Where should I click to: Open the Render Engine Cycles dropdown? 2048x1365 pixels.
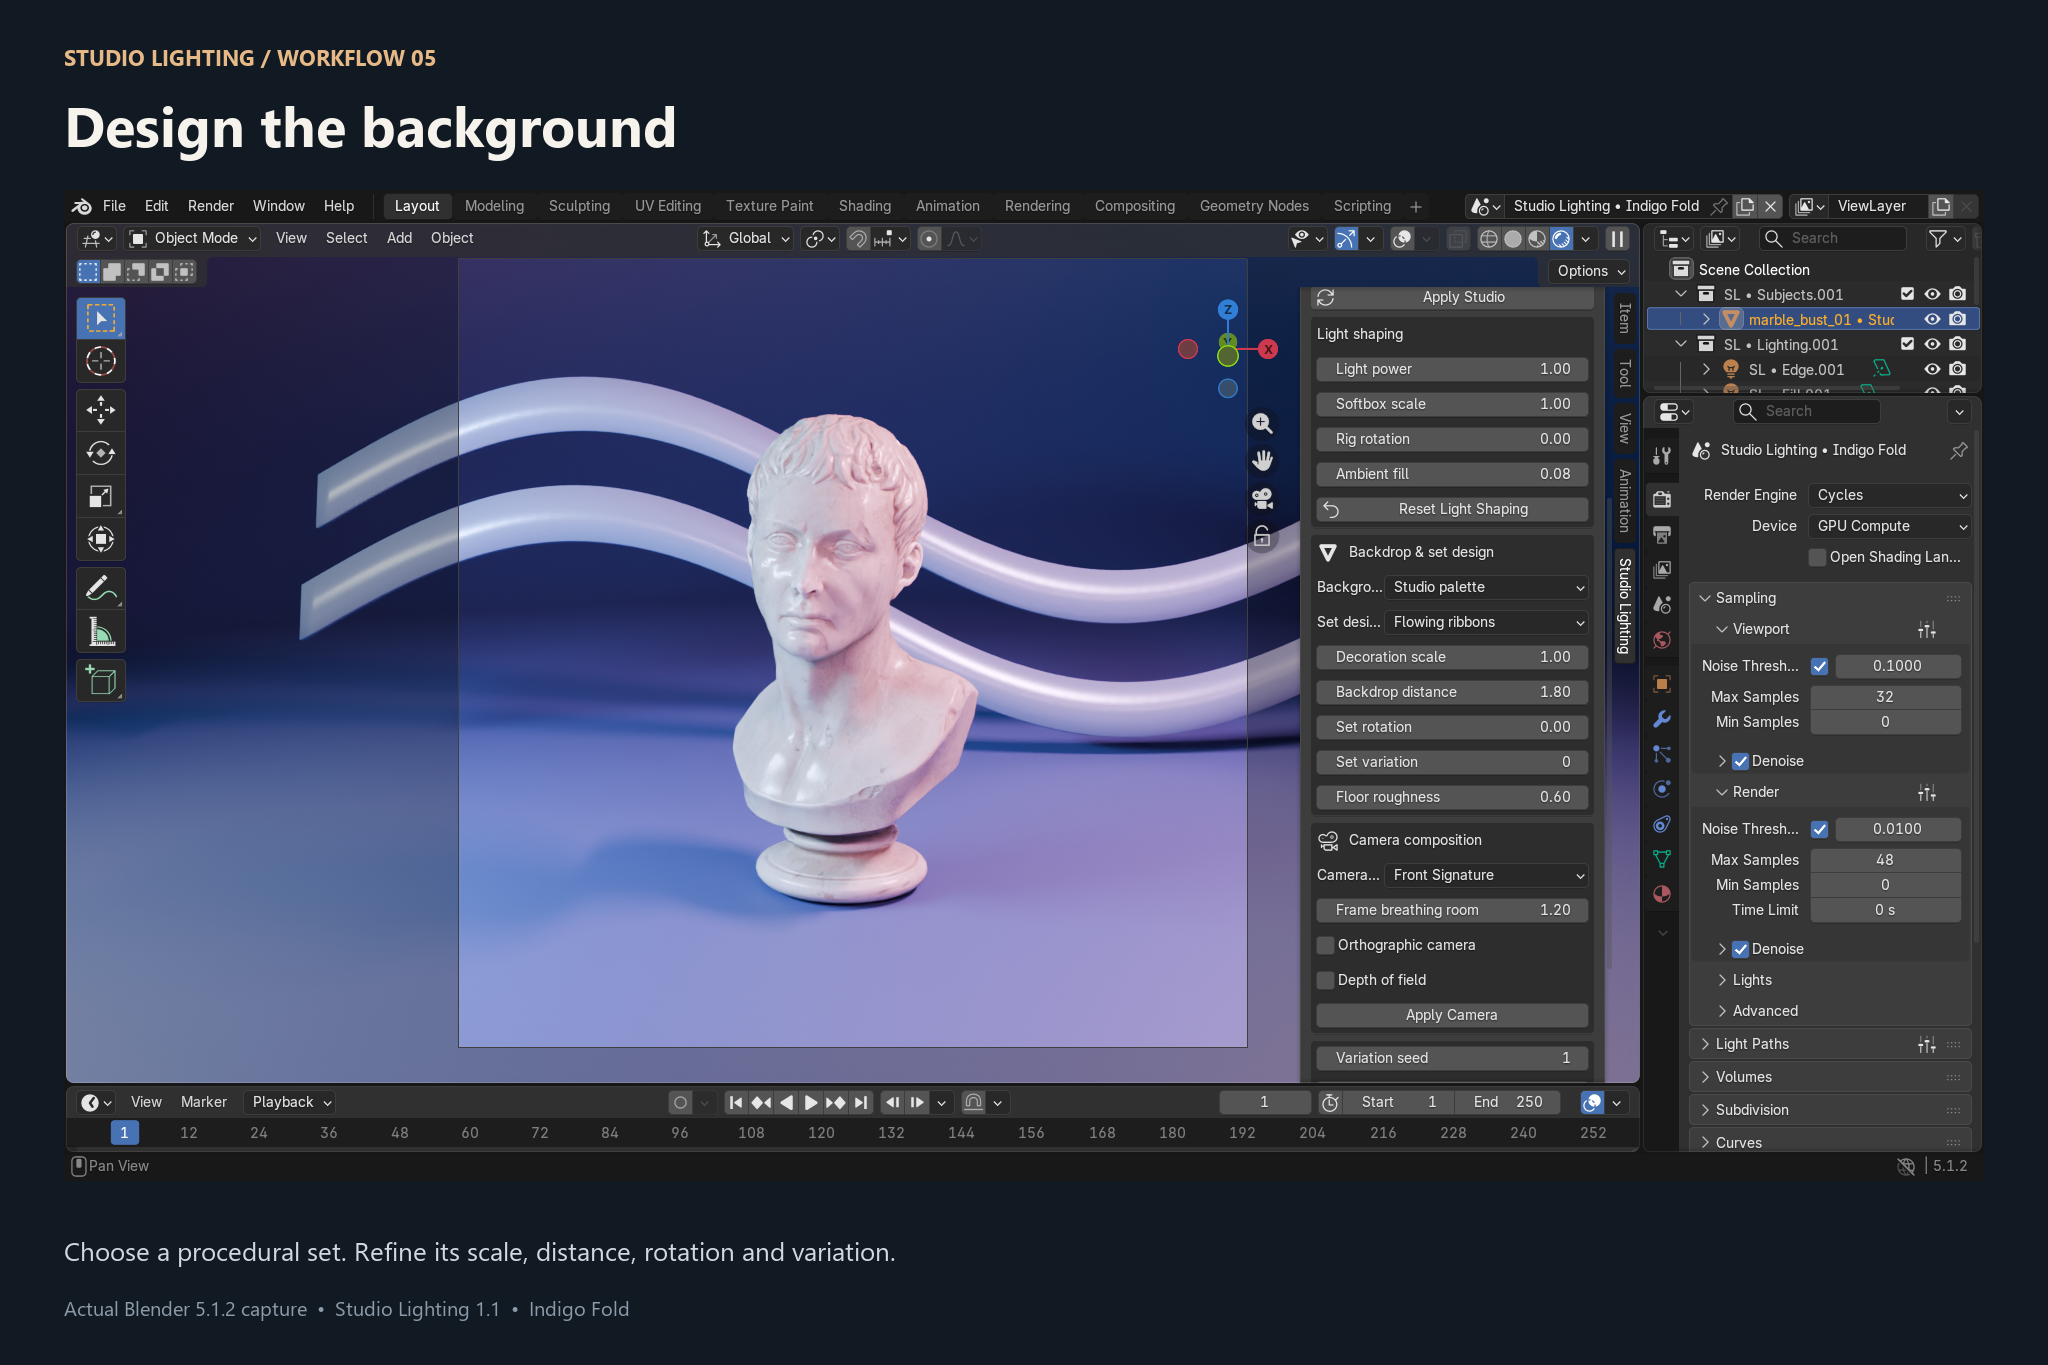(1890, 495)
